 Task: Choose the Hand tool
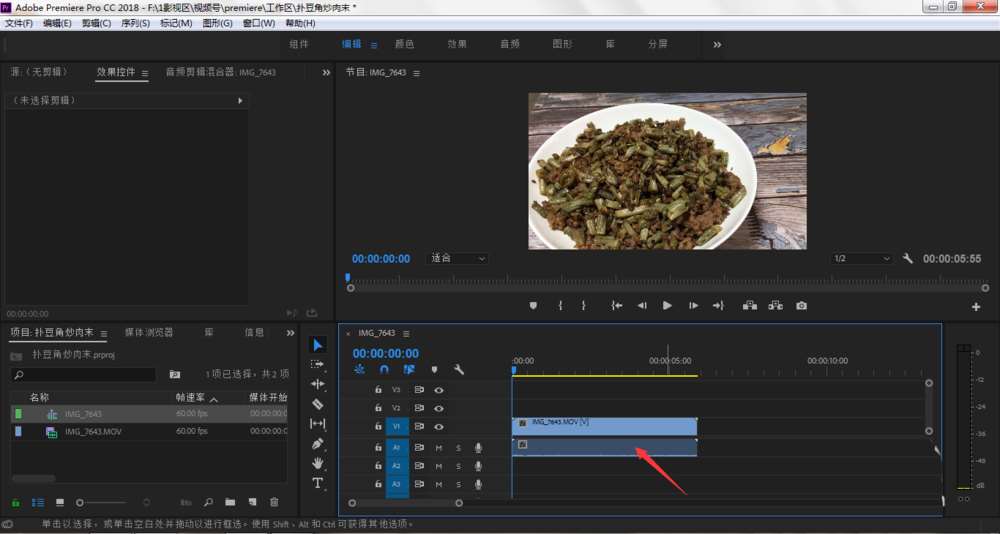318,463
